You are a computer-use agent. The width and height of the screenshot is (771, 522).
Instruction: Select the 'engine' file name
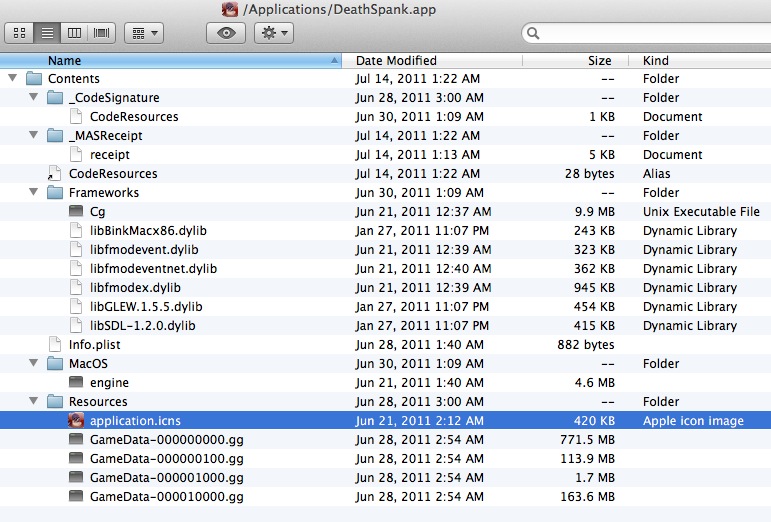[109, 382]
